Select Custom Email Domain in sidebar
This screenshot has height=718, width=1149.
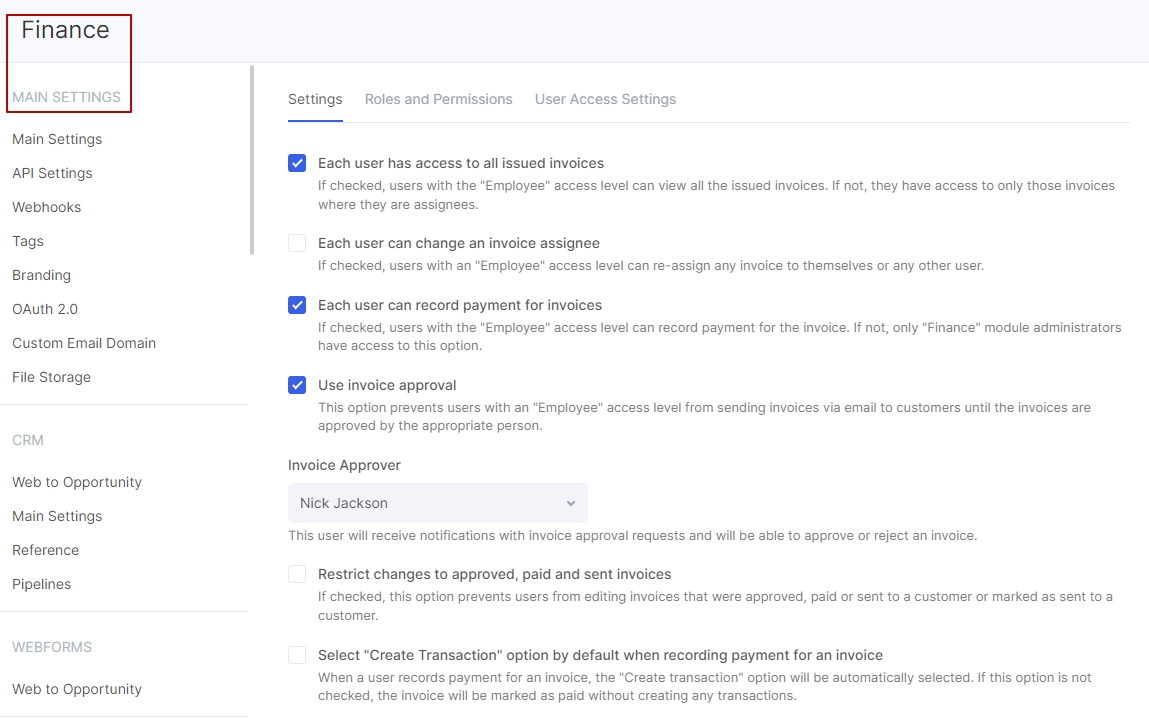click(84, 344)
